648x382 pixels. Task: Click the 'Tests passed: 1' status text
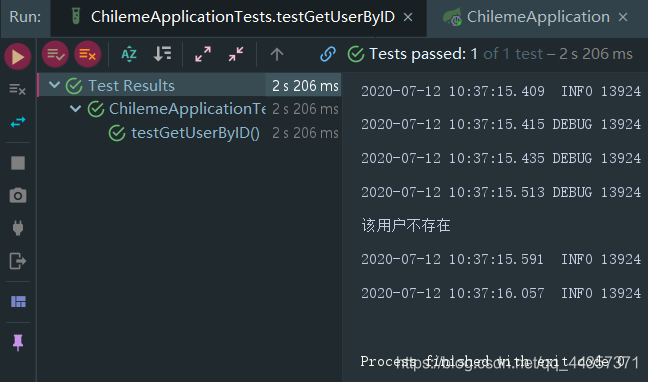(x=423, y=54)
